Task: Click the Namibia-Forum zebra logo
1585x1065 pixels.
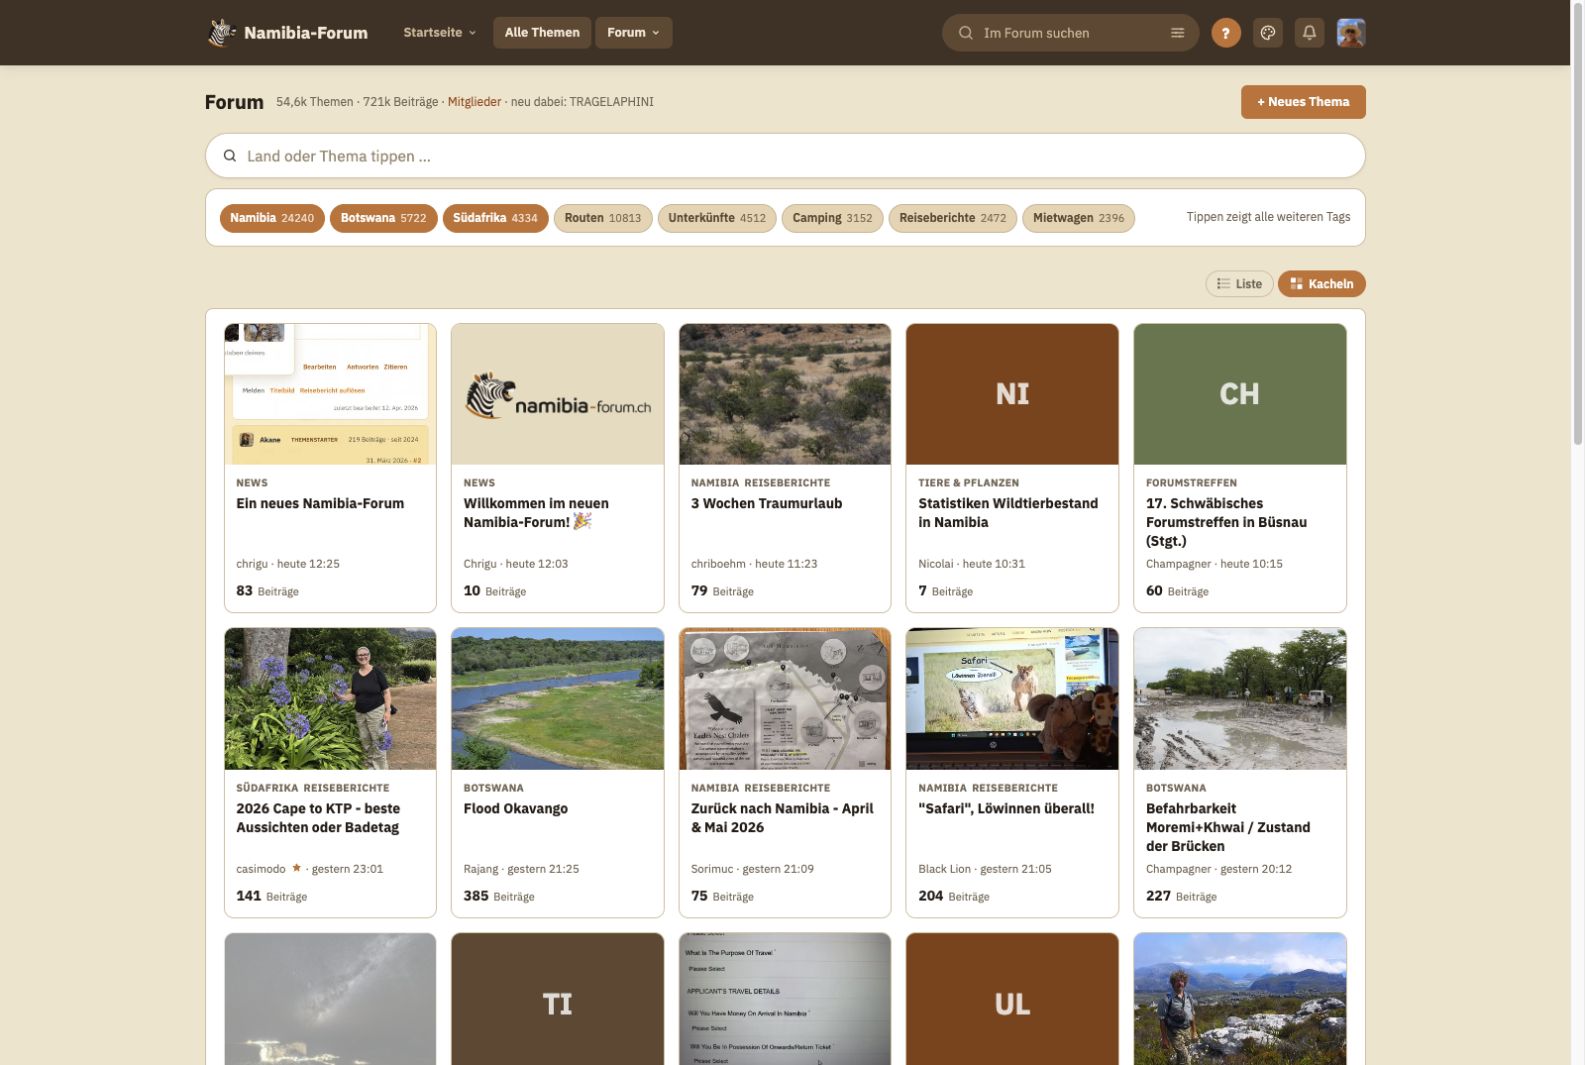Action: pyautogui.click(x=222, y=33)
